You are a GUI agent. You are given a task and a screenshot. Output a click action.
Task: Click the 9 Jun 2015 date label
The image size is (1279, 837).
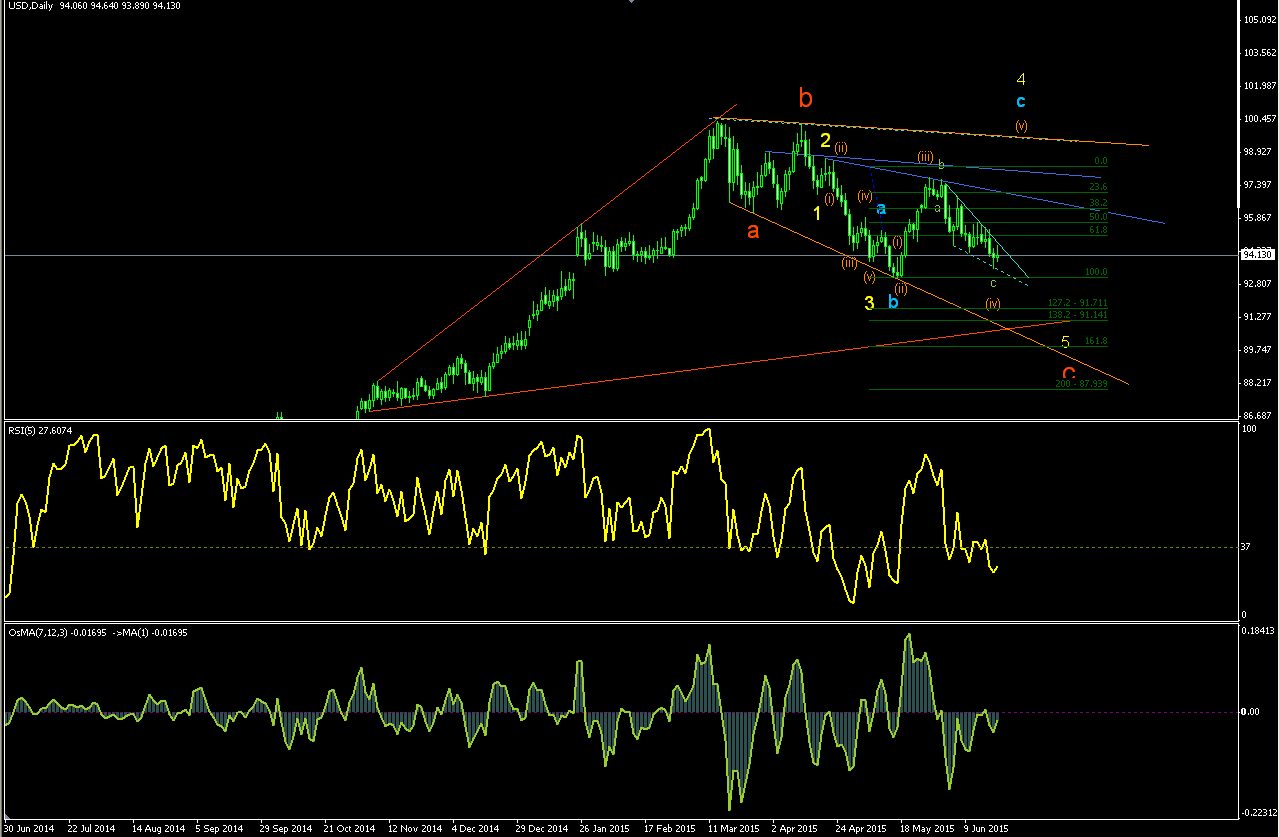(986, 829)
